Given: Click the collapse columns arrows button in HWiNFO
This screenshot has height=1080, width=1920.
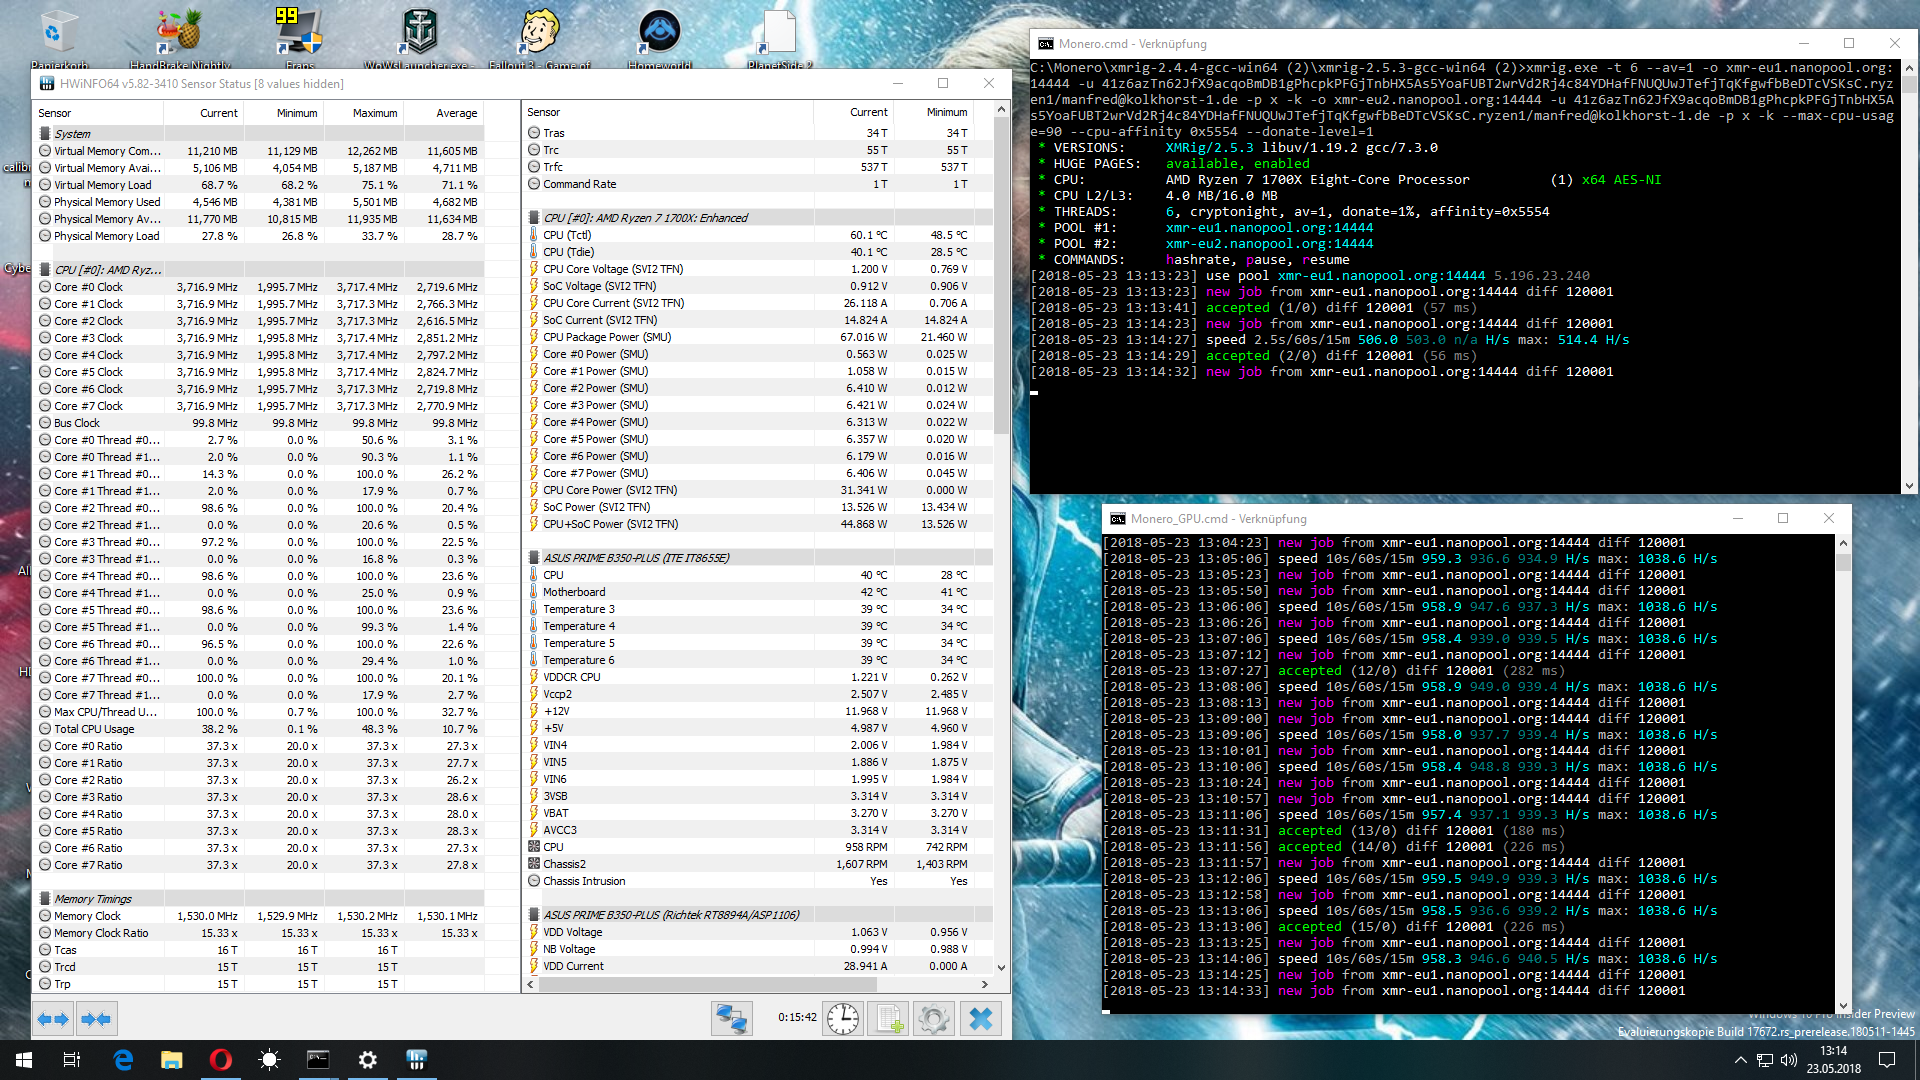Looking at the screenshot, I should click(x=97, y=1019).
